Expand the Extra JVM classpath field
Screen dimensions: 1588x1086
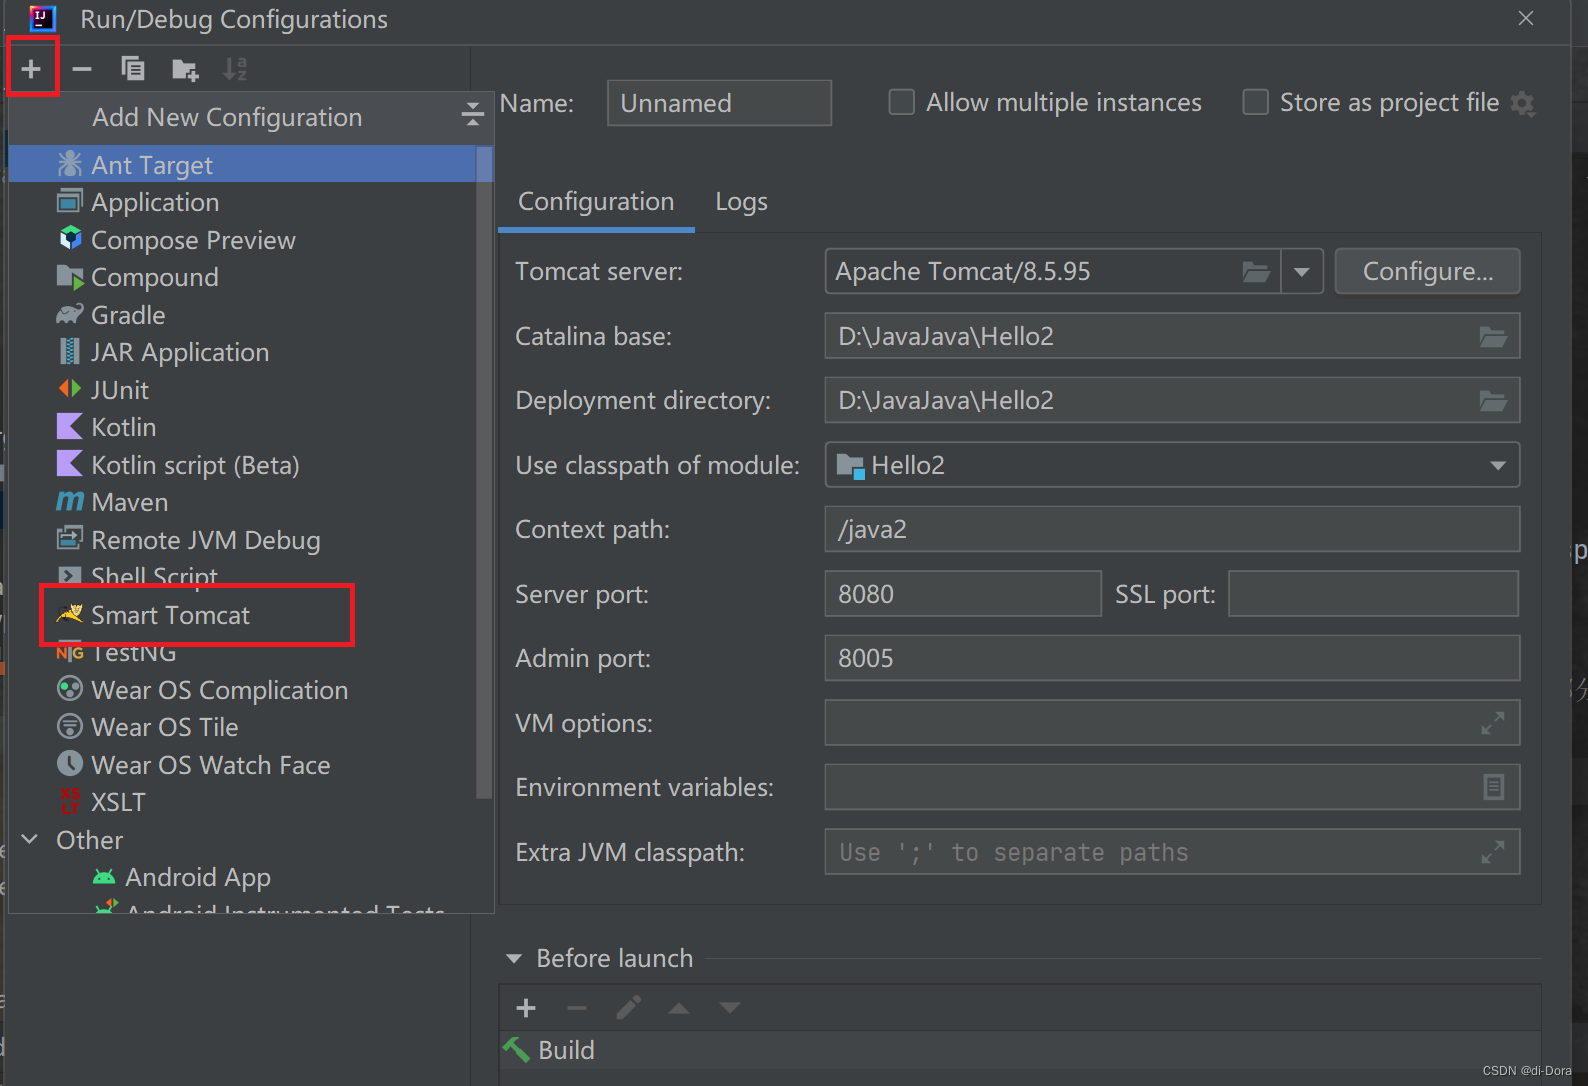(1493, 852)
